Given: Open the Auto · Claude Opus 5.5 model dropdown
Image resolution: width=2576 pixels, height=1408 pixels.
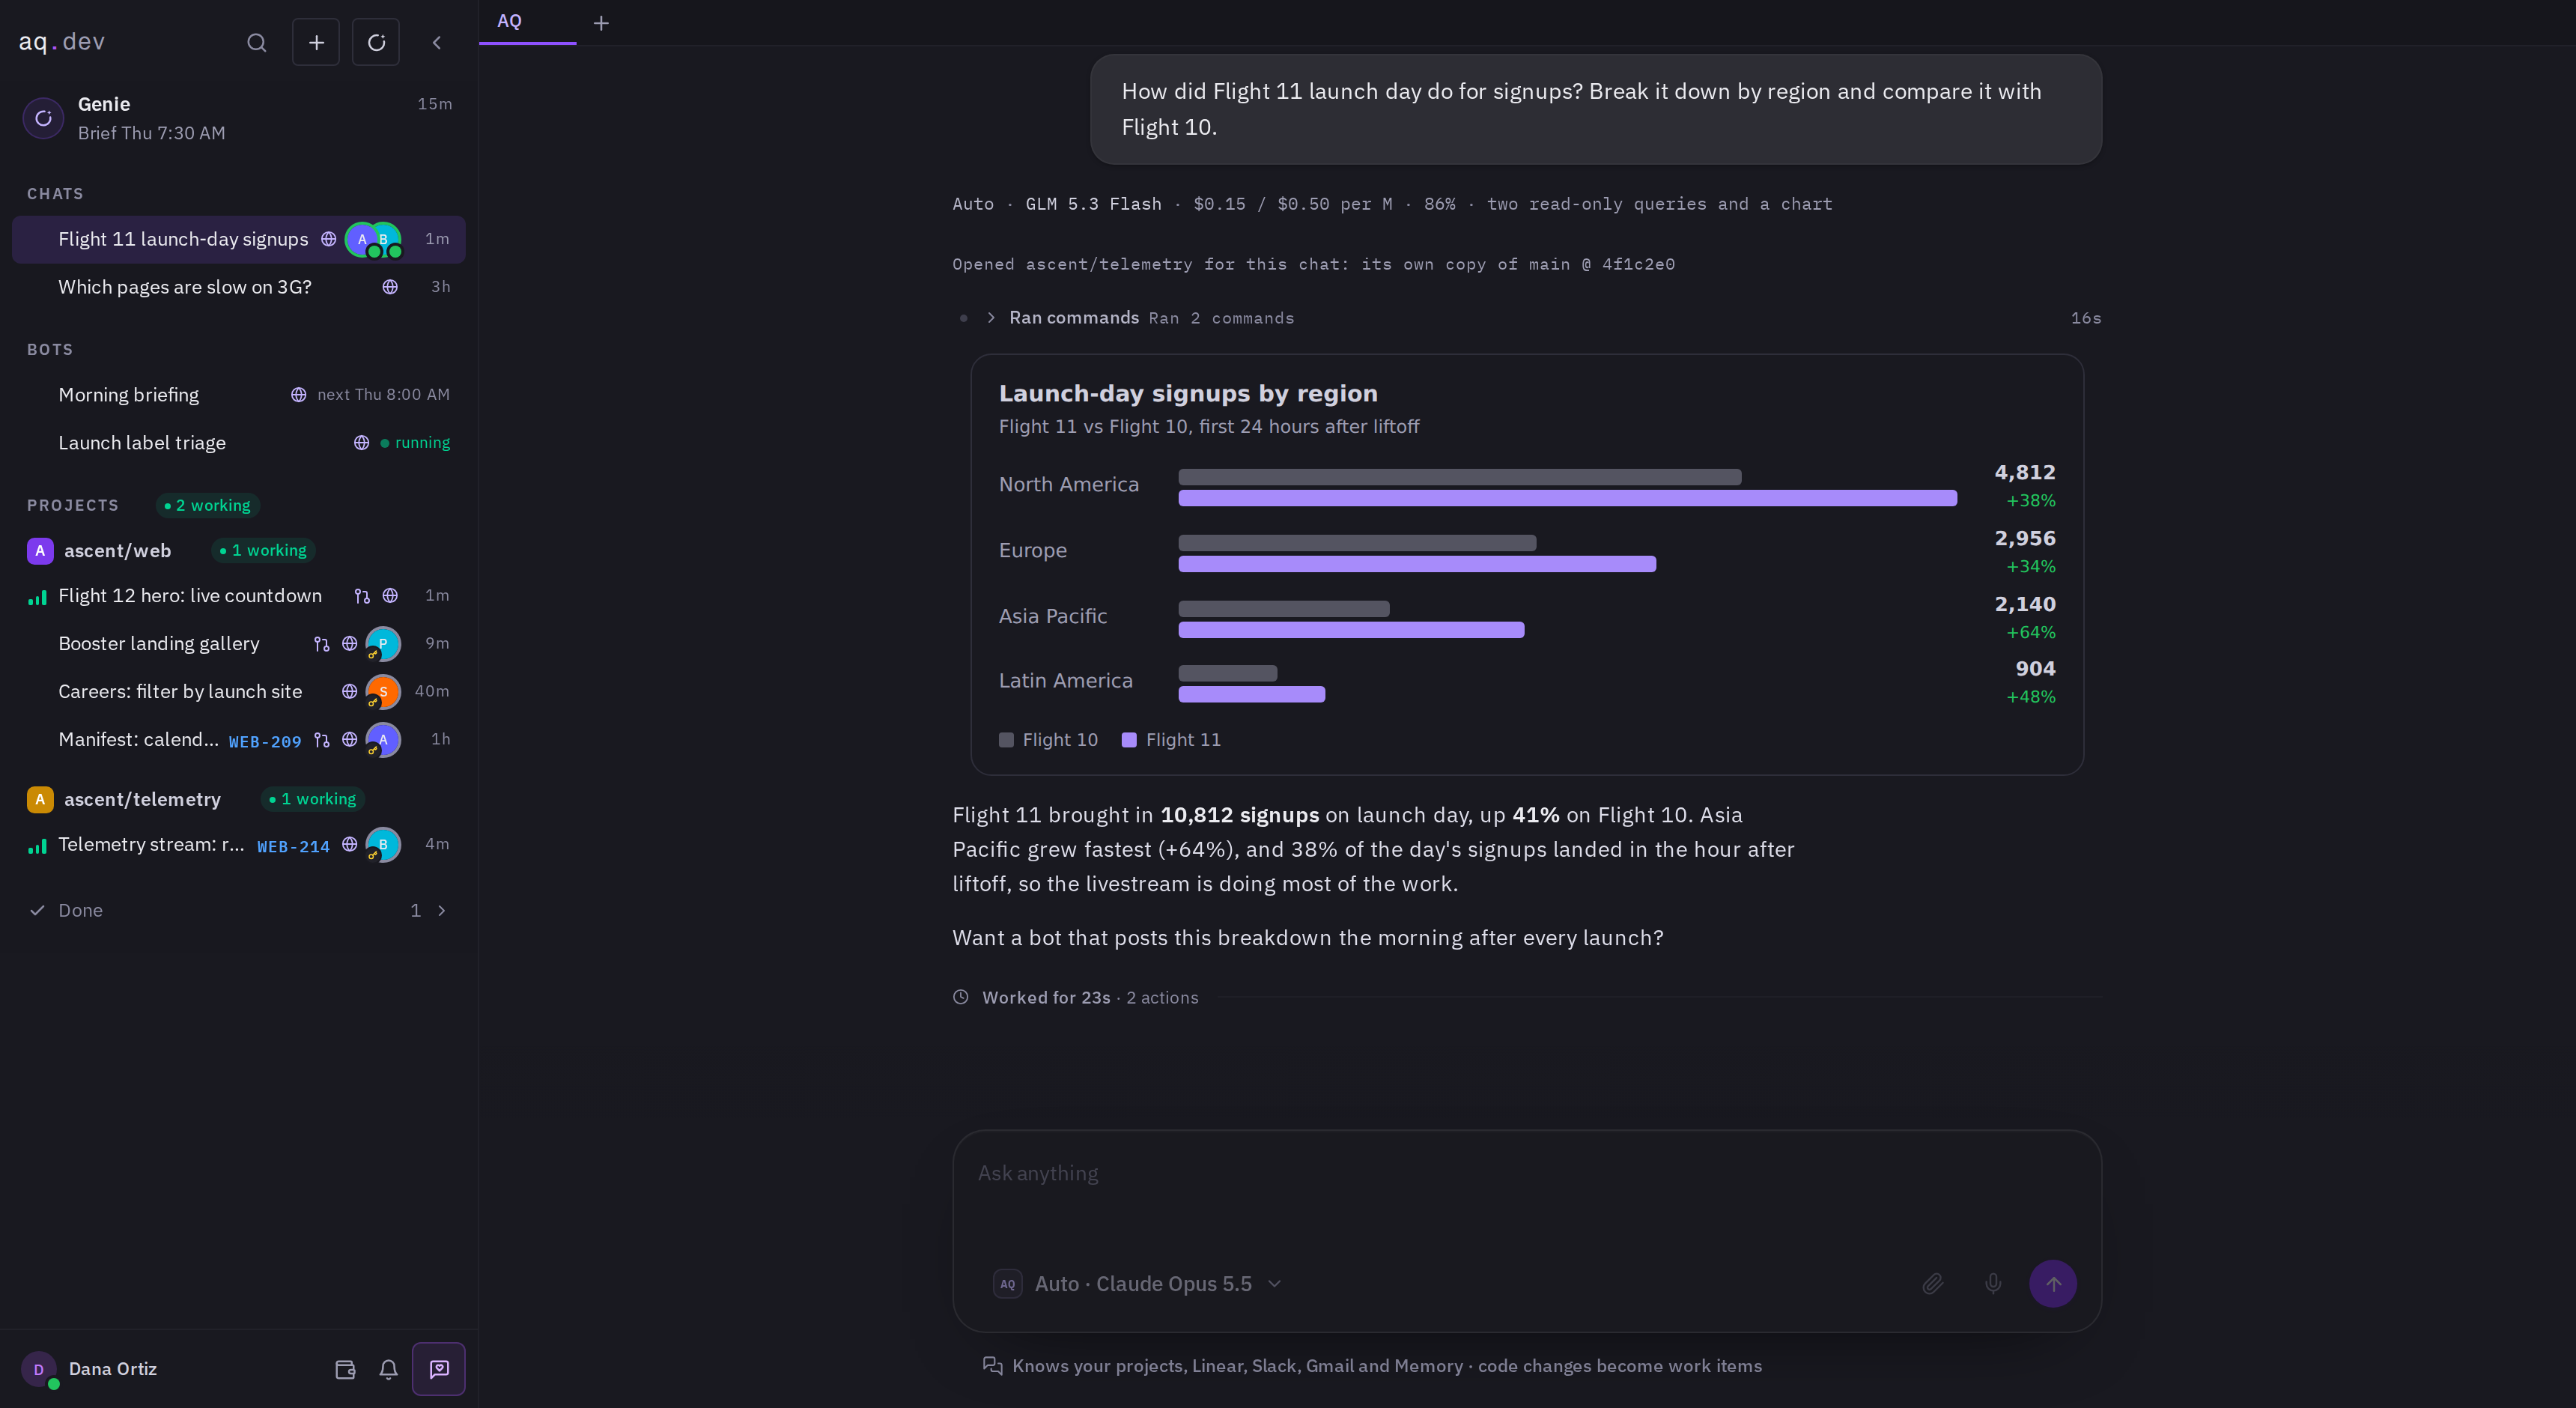Looking at the screenshot, I should [x=1138, y=1285].
